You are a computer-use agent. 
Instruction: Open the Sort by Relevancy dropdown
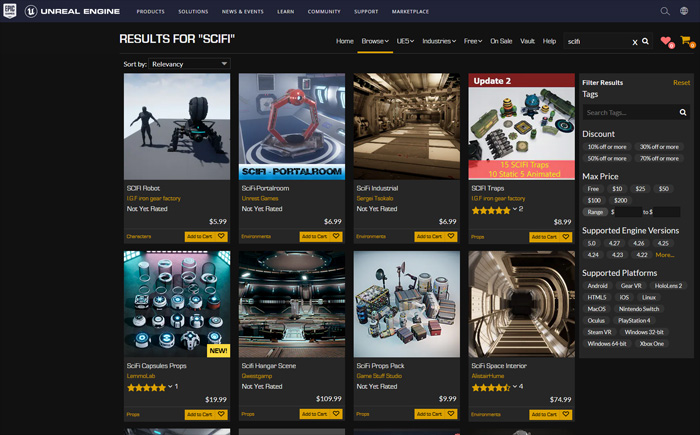pos(189,64)
